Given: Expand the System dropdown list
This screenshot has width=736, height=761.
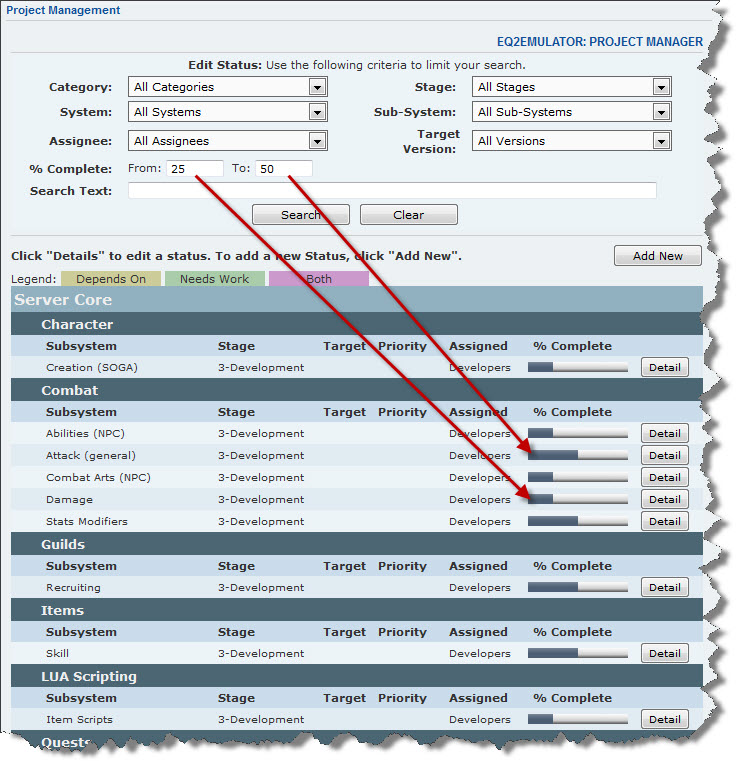Looking at the screenshot, I should point(227,113).
